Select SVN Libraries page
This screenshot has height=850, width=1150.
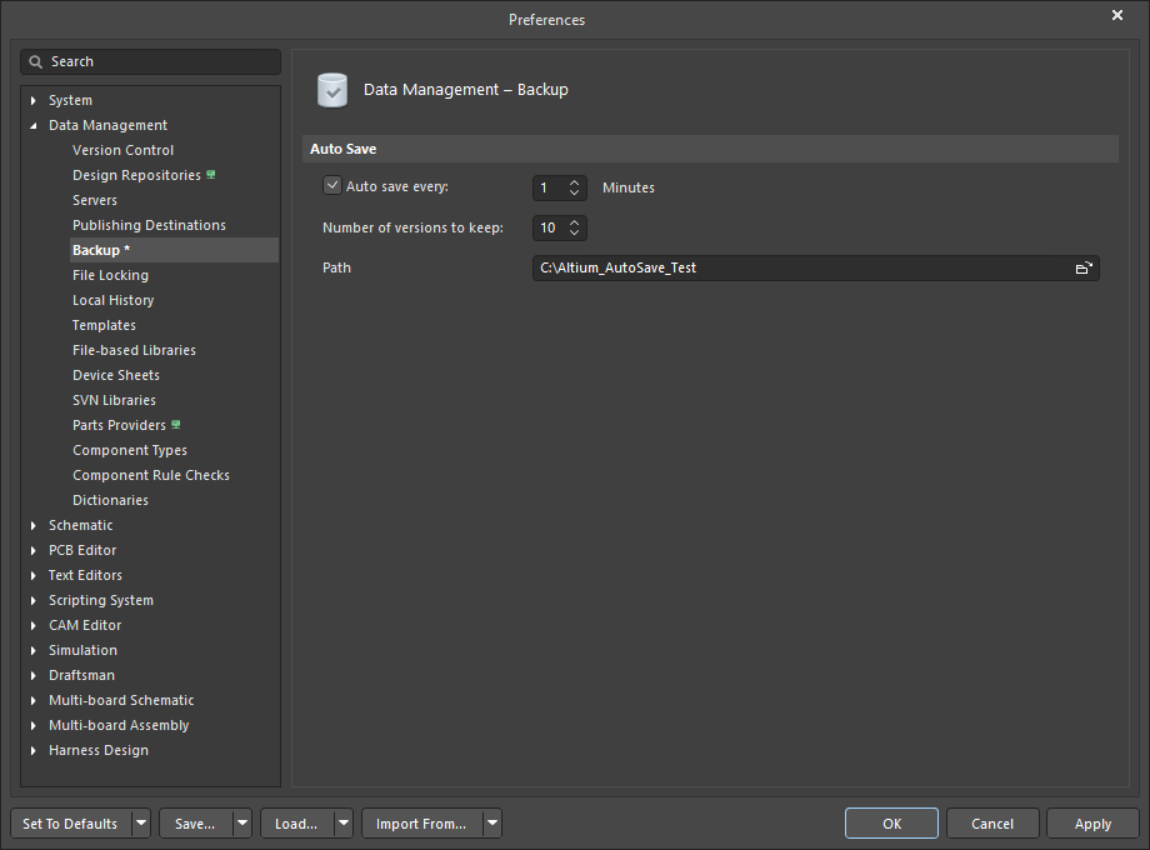114,400
